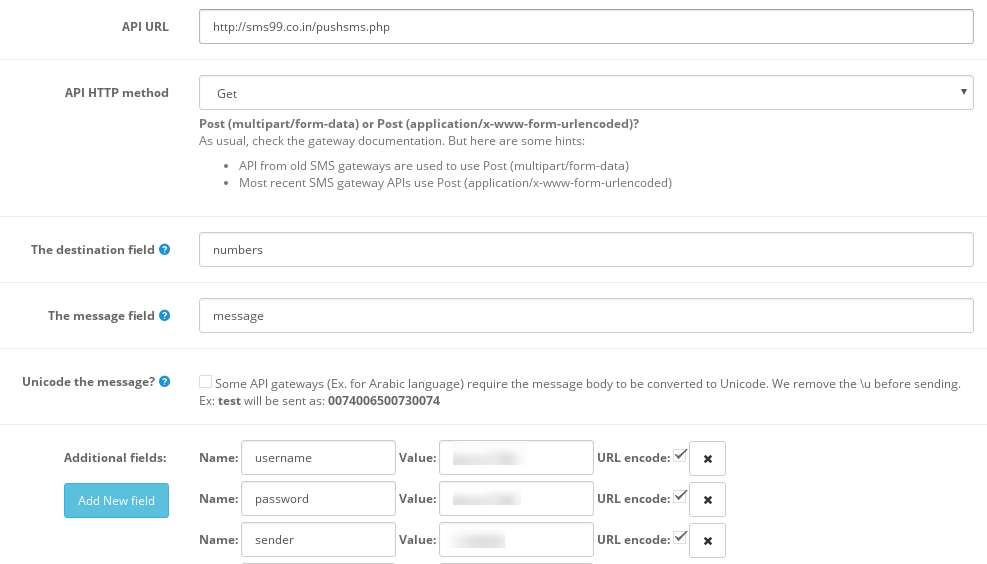Image resolution: width=987 pixels, height=564 pixels.
Task: Click the value input for username
Action: point(516,458)
